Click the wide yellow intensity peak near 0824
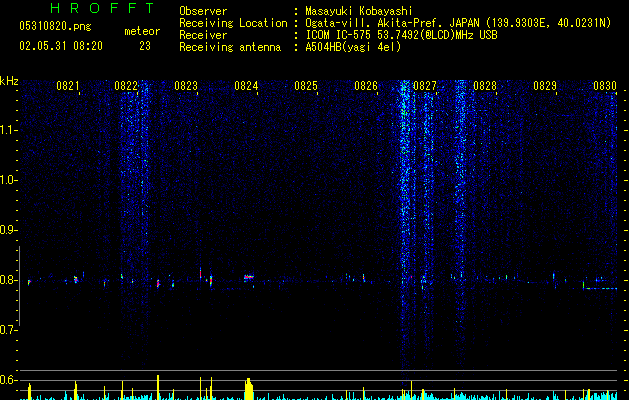Screen dimensions: 629x400 (249, 389)
